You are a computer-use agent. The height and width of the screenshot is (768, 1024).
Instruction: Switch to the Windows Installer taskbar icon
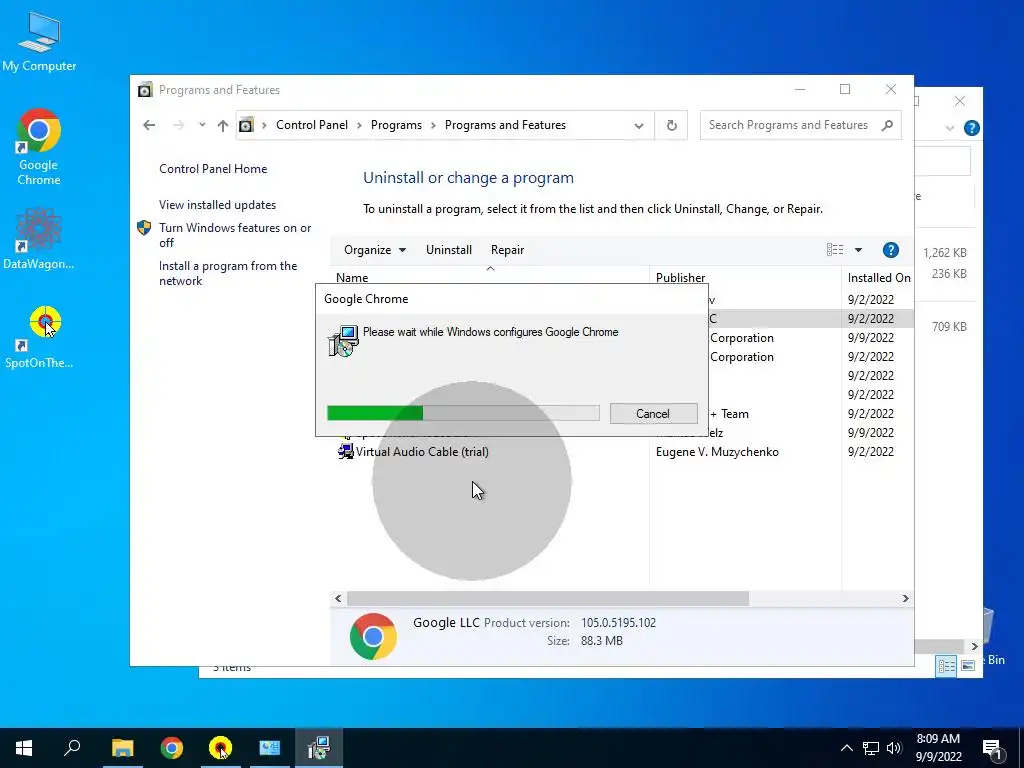click(319, 748)
